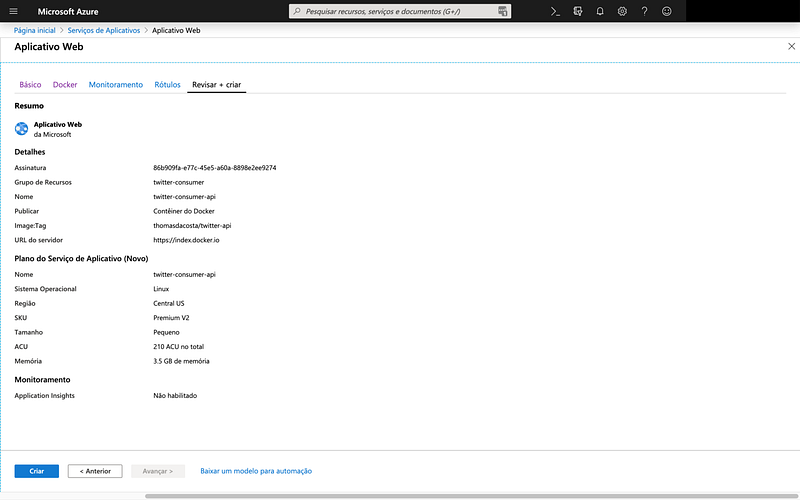Select thomasdacosta/twitter-api image tag value
This screenshot has width=800, height=500.
coord(192,226)
